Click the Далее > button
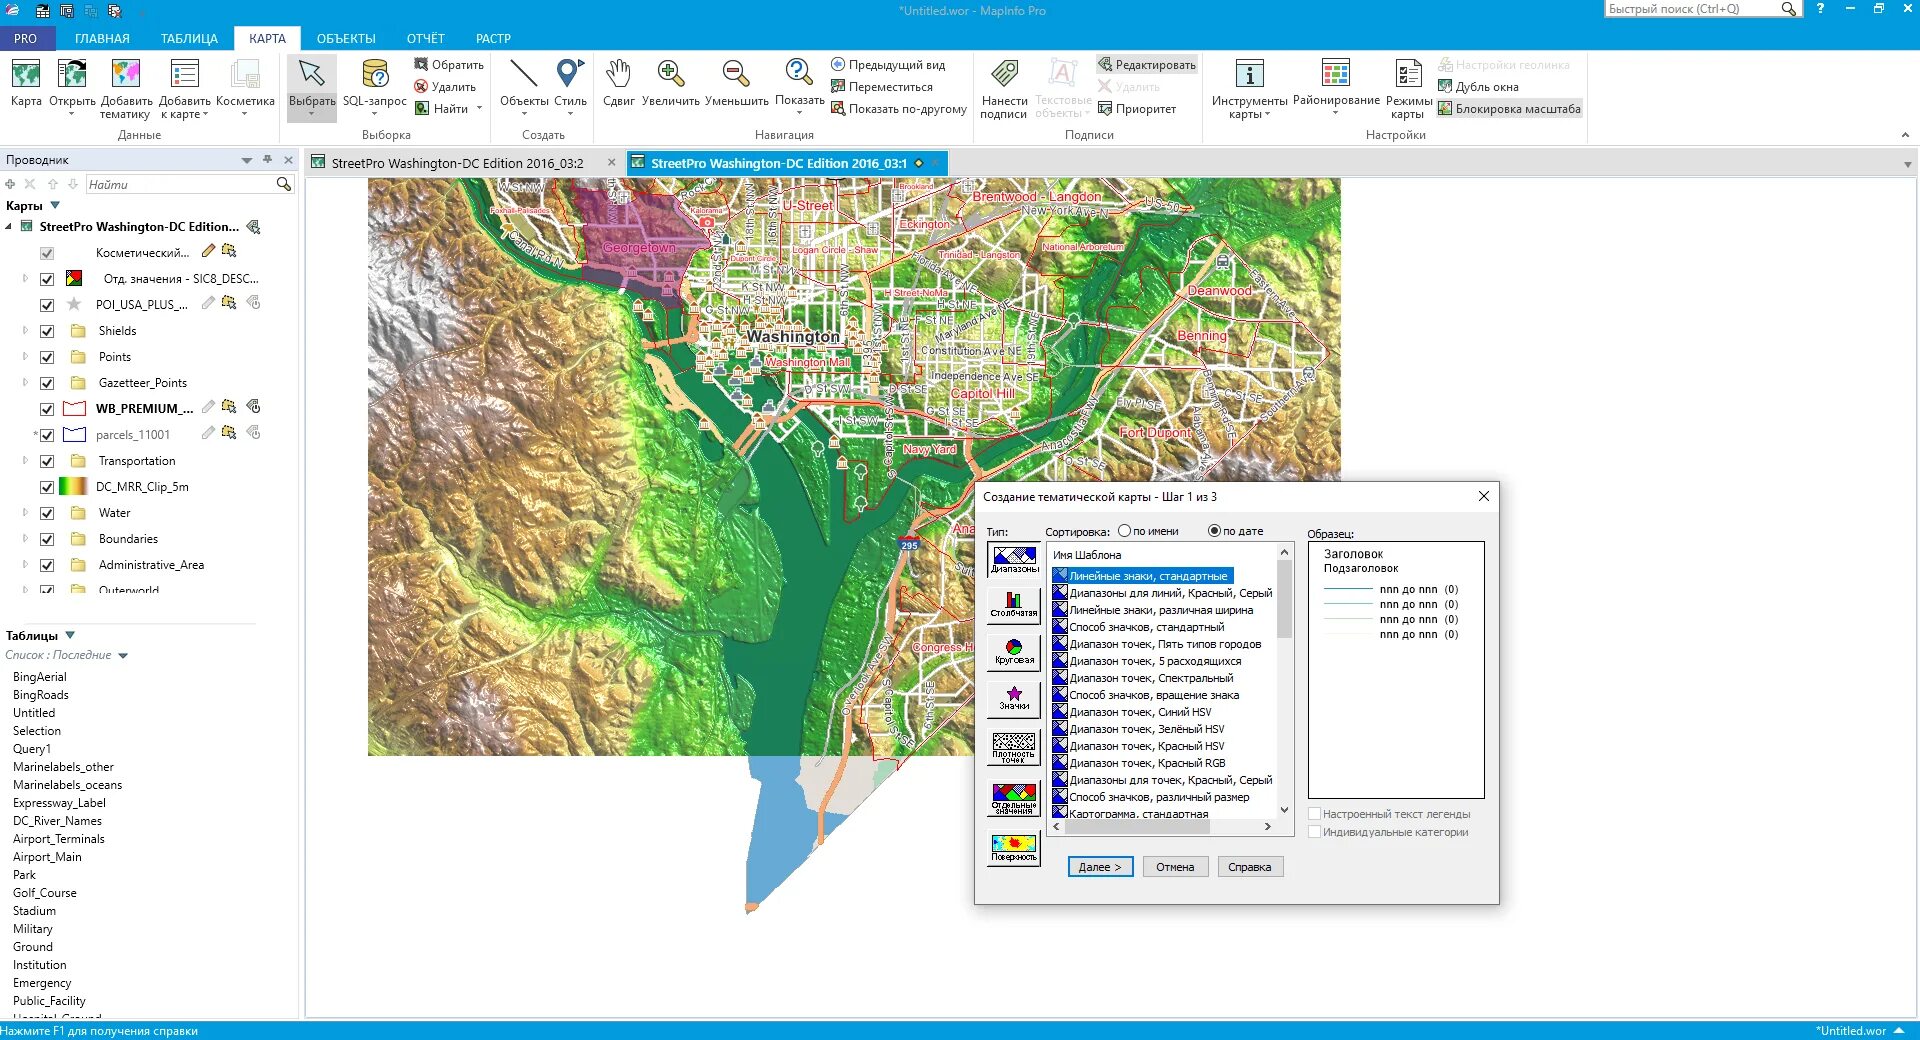Viewport: 1920px width, 1040px height. click(x=1100, y=867)
